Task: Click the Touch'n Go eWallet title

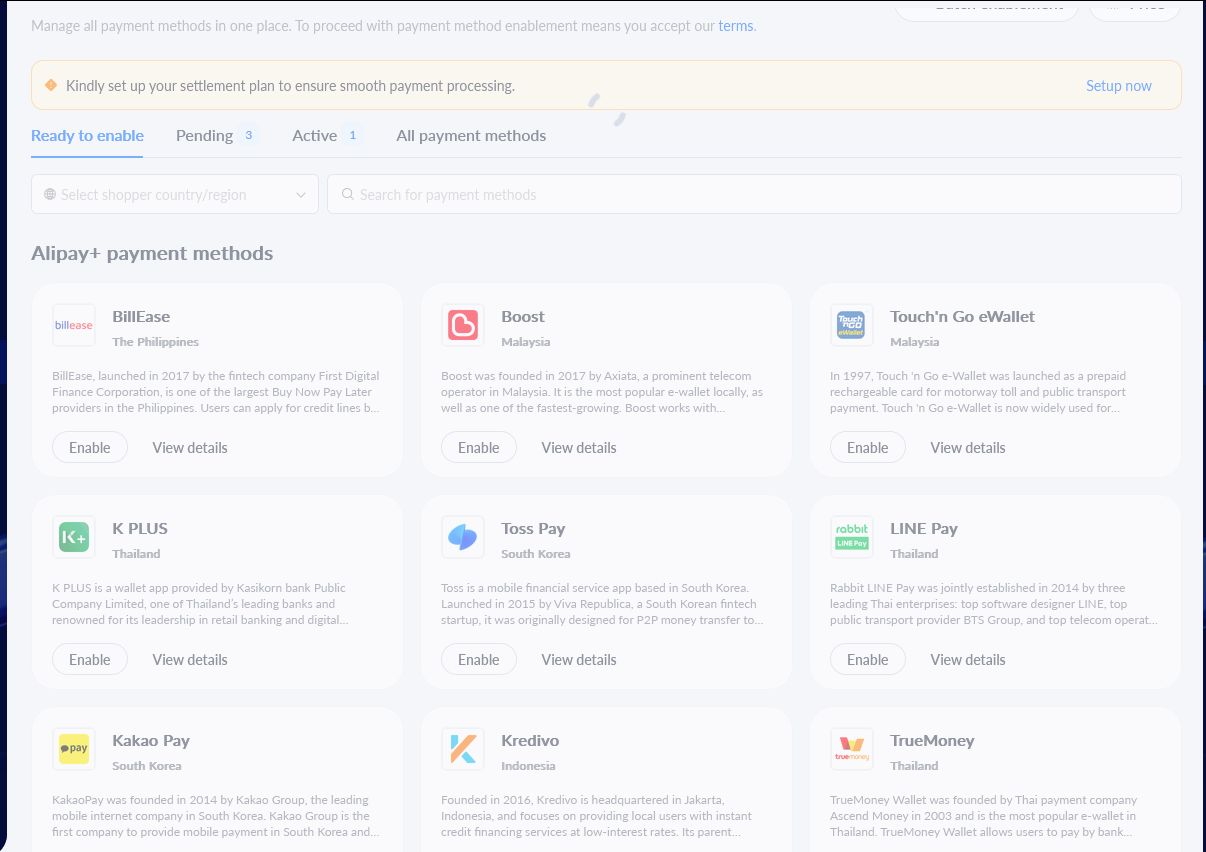Action: [x=962, y=317]
